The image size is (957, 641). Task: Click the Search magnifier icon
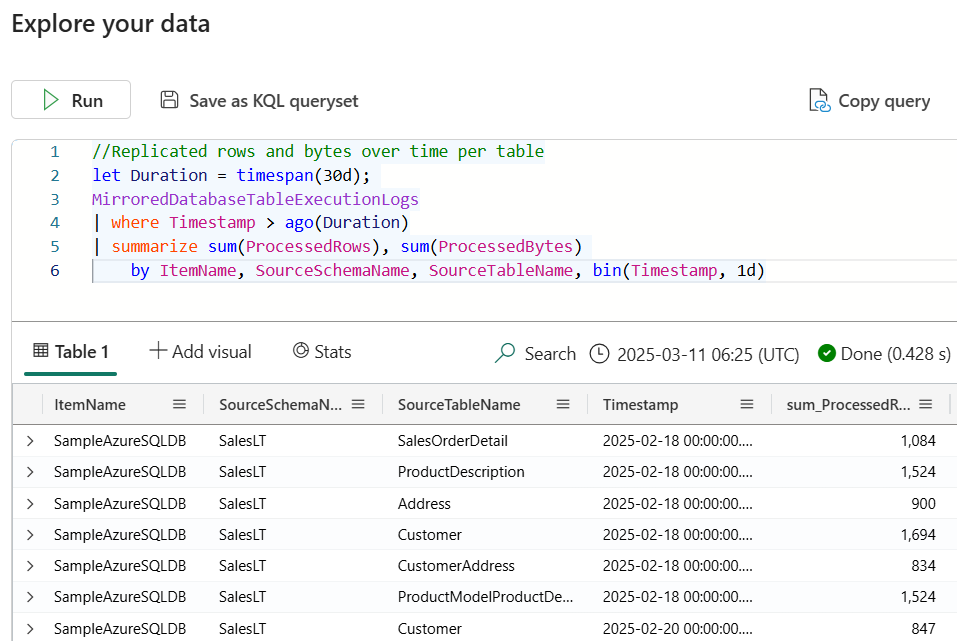tap(506, 354)
